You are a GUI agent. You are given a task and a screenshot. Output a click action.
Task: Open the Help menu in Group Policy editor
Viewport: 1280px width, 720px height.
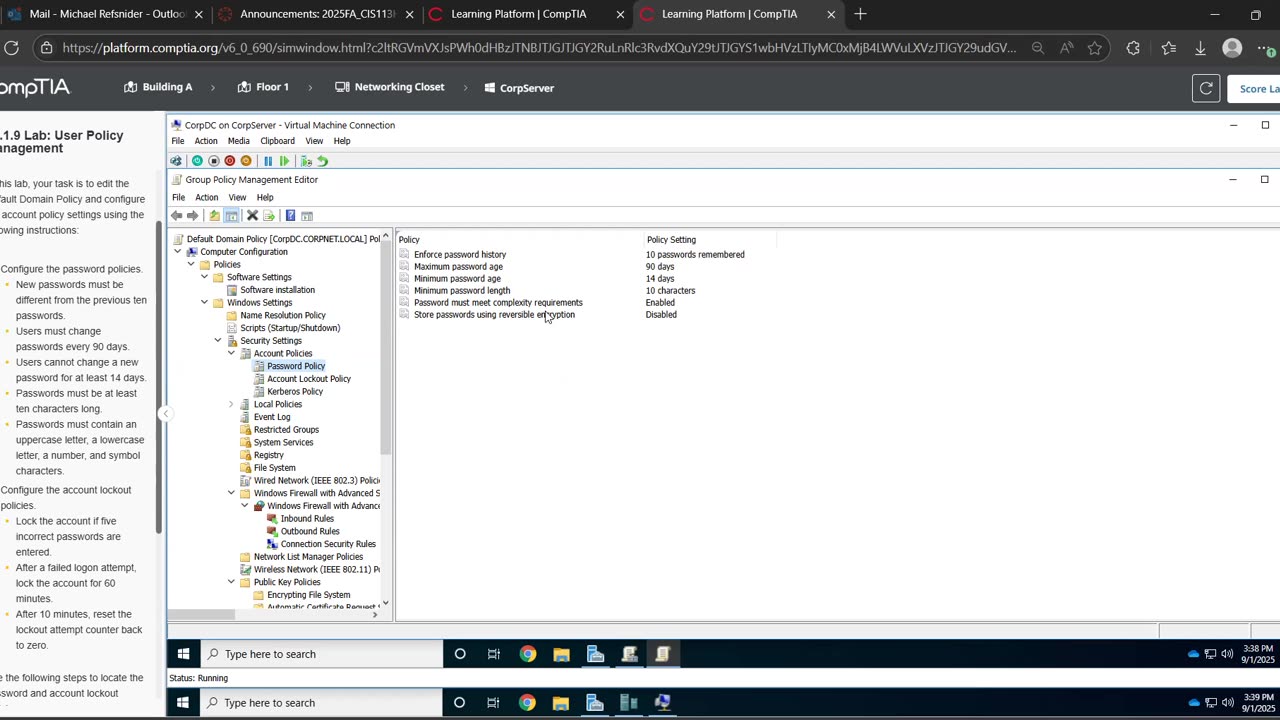[x=265, y=197]
